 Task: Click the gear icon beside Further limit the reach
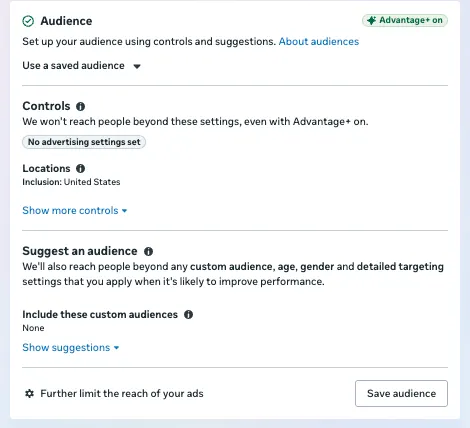pos(29,393)
